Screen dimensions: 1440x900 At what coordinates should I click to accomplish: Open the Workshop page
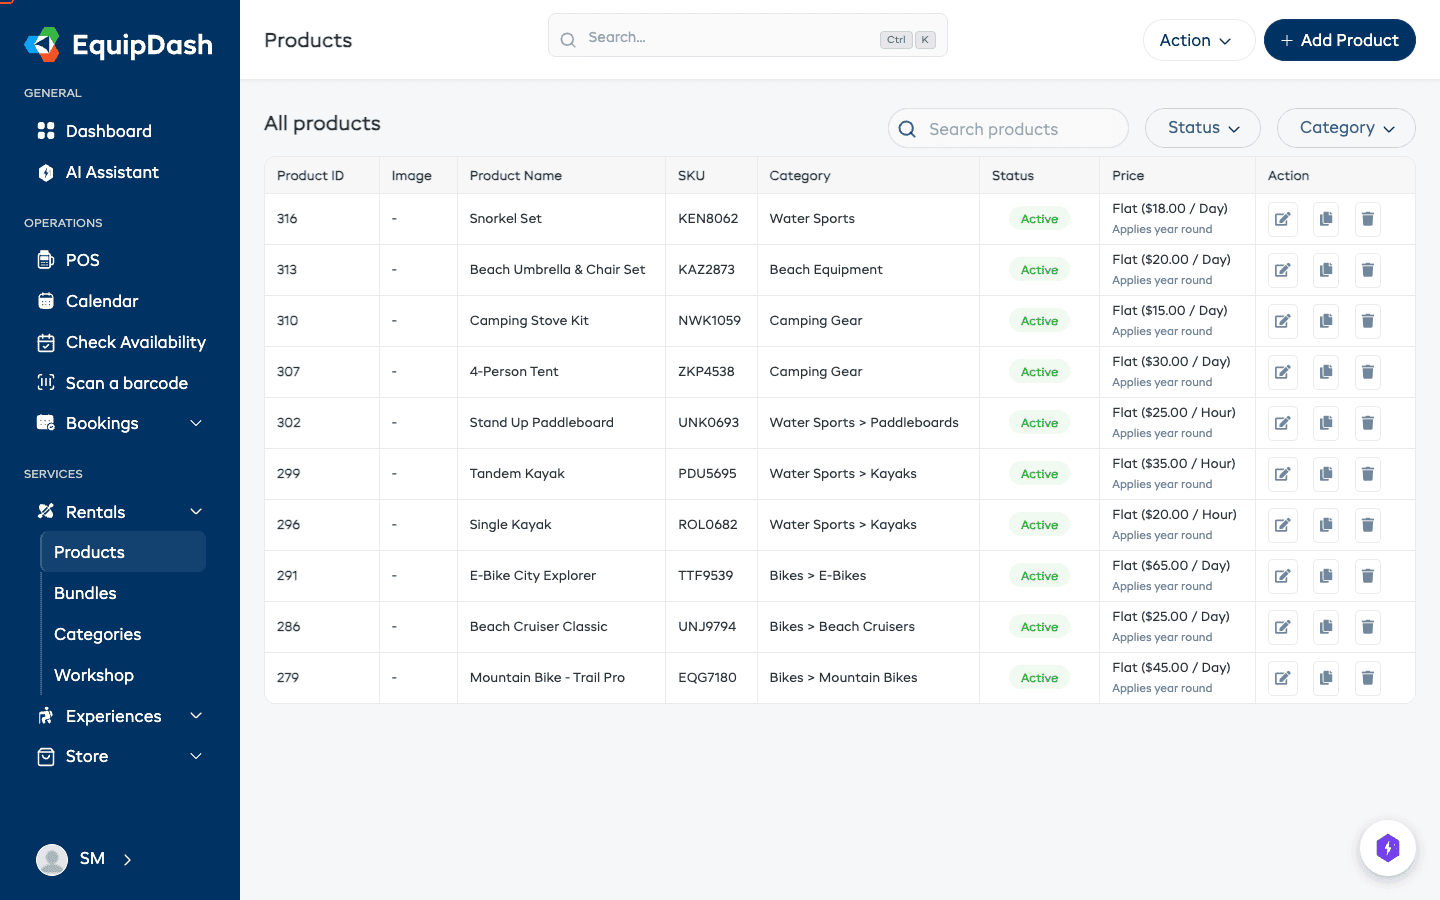coord(93,675)
